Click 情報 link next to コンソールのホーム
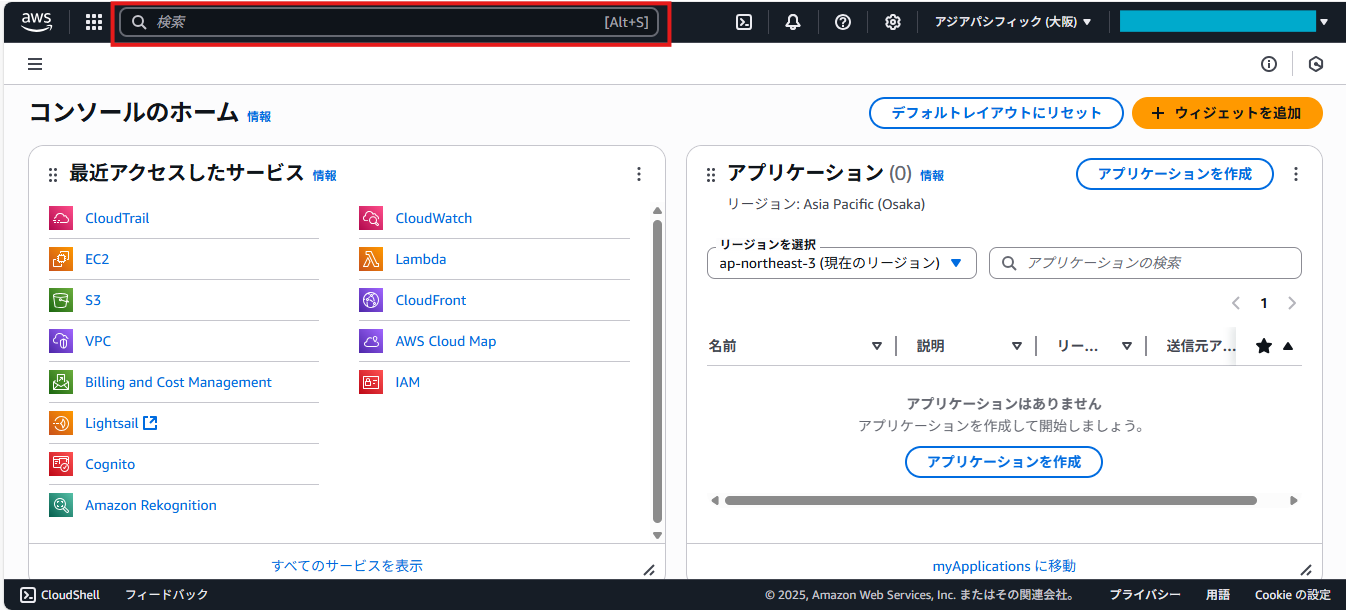 click(x=259, y=117)
